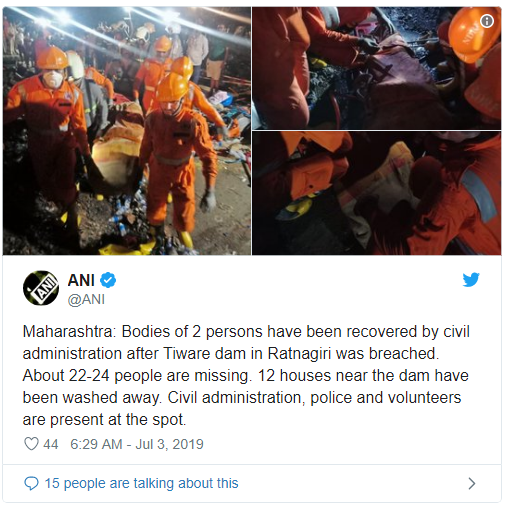Click the image info icon

tap(487, 21)
